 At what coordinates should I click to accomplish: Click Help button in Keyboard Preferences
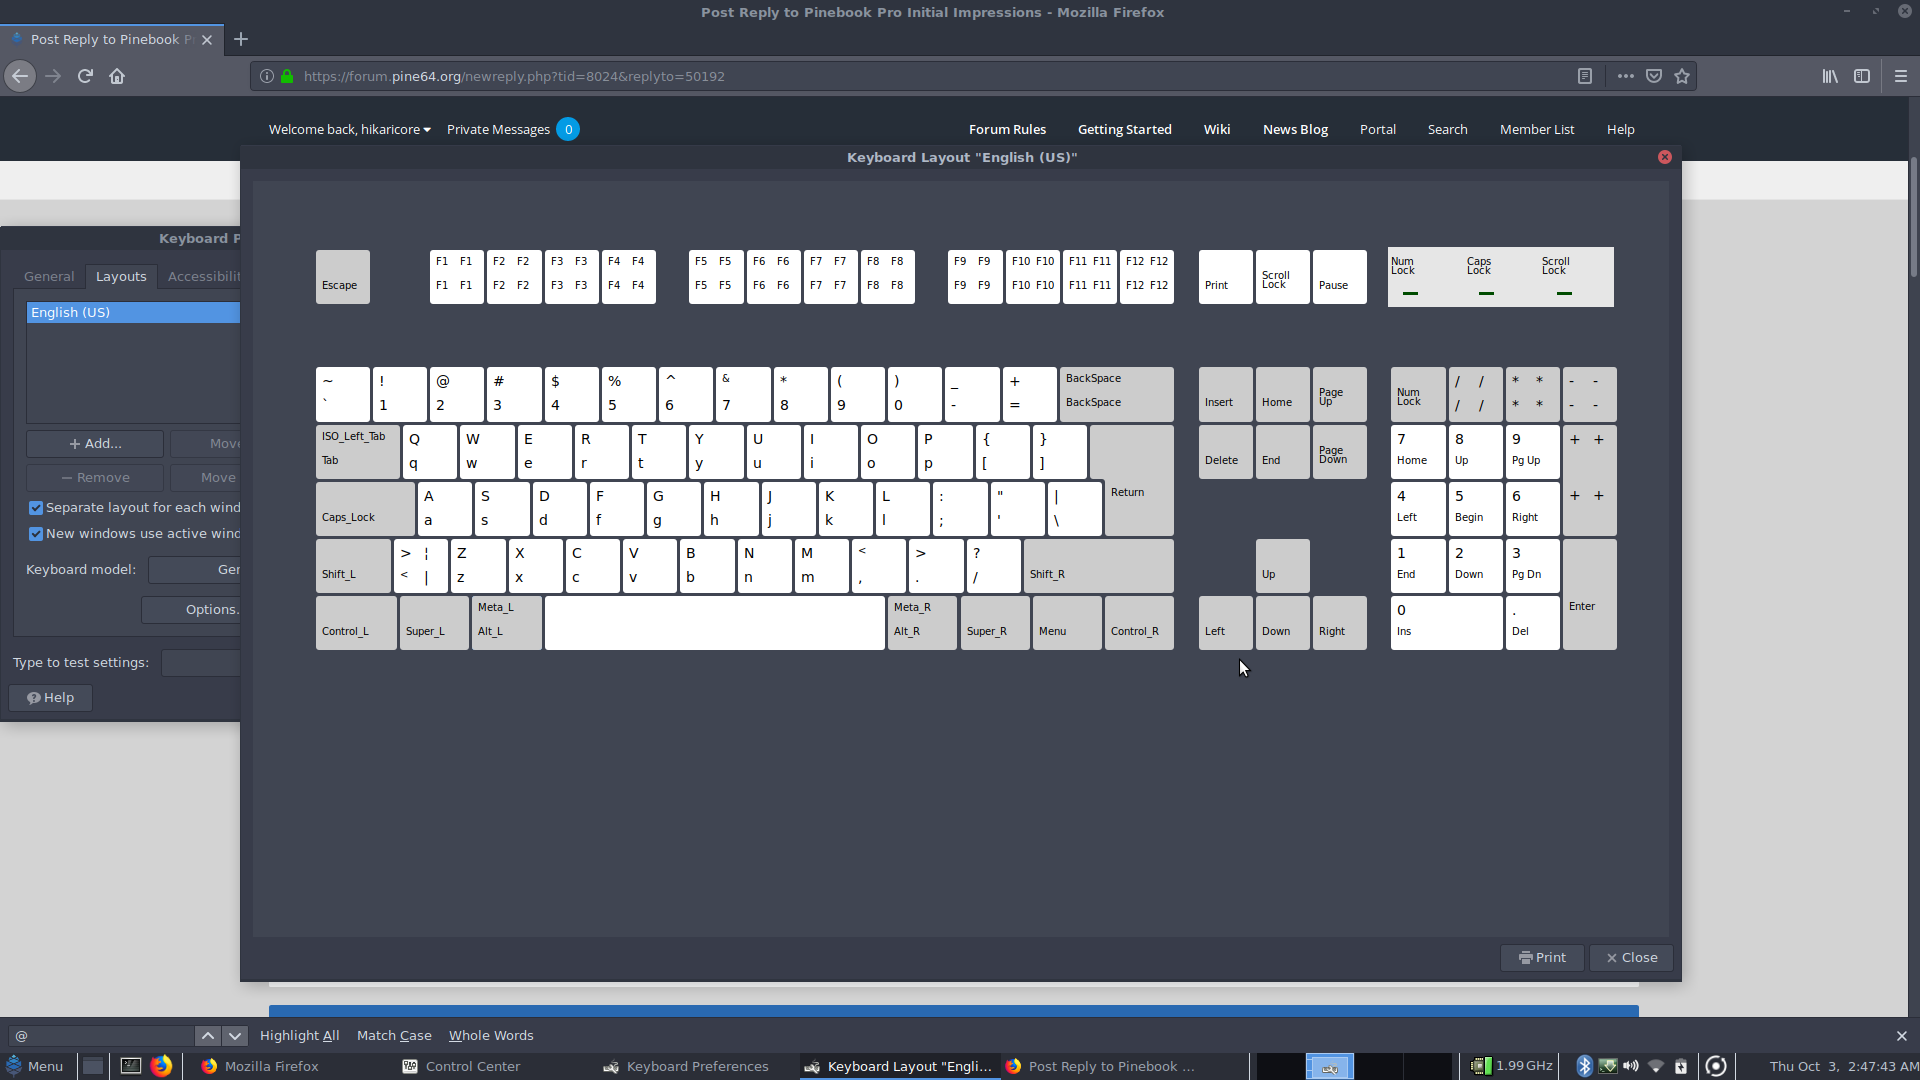coord(50,698)
